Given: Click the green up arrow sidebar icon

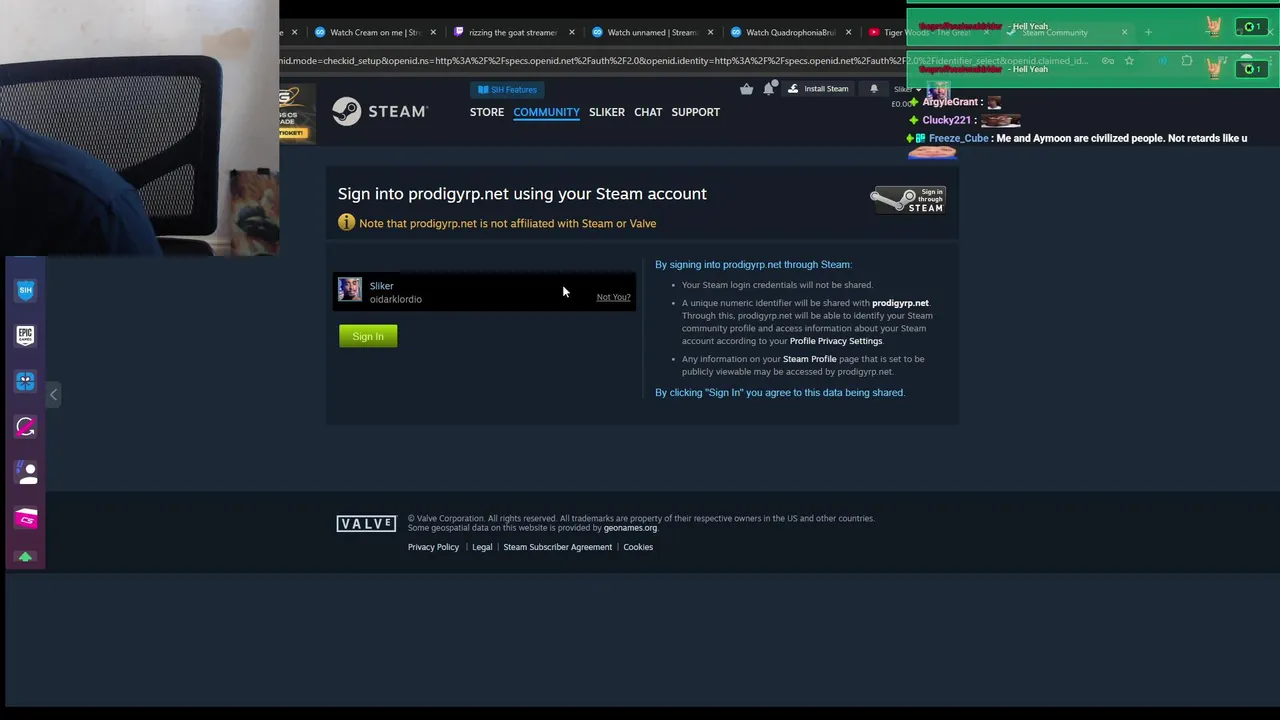Looking at the screenshot, I should 25,557.
